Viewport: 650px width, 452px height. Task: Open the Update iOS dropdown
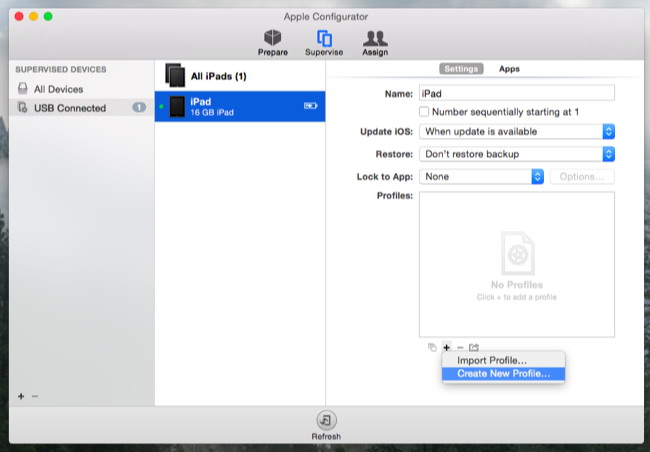coord(517,131)
